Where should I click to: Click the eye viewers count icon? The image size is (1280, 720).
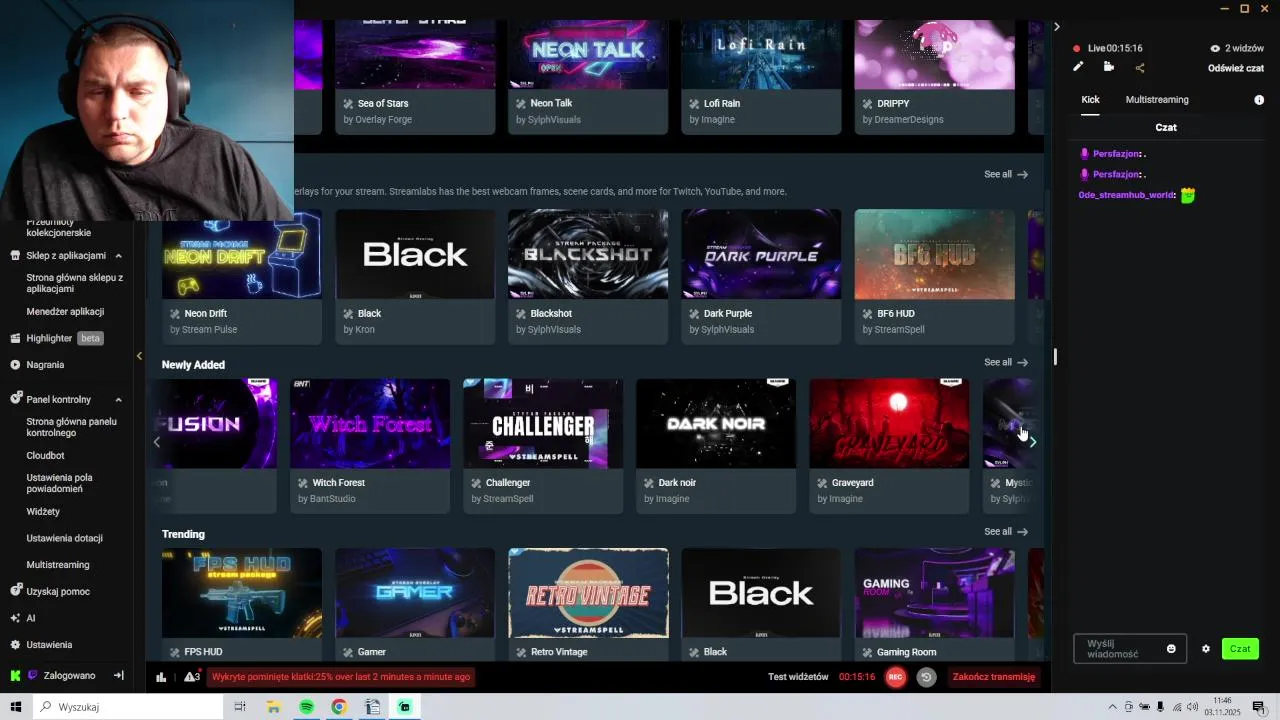[x=1215, y=48]
